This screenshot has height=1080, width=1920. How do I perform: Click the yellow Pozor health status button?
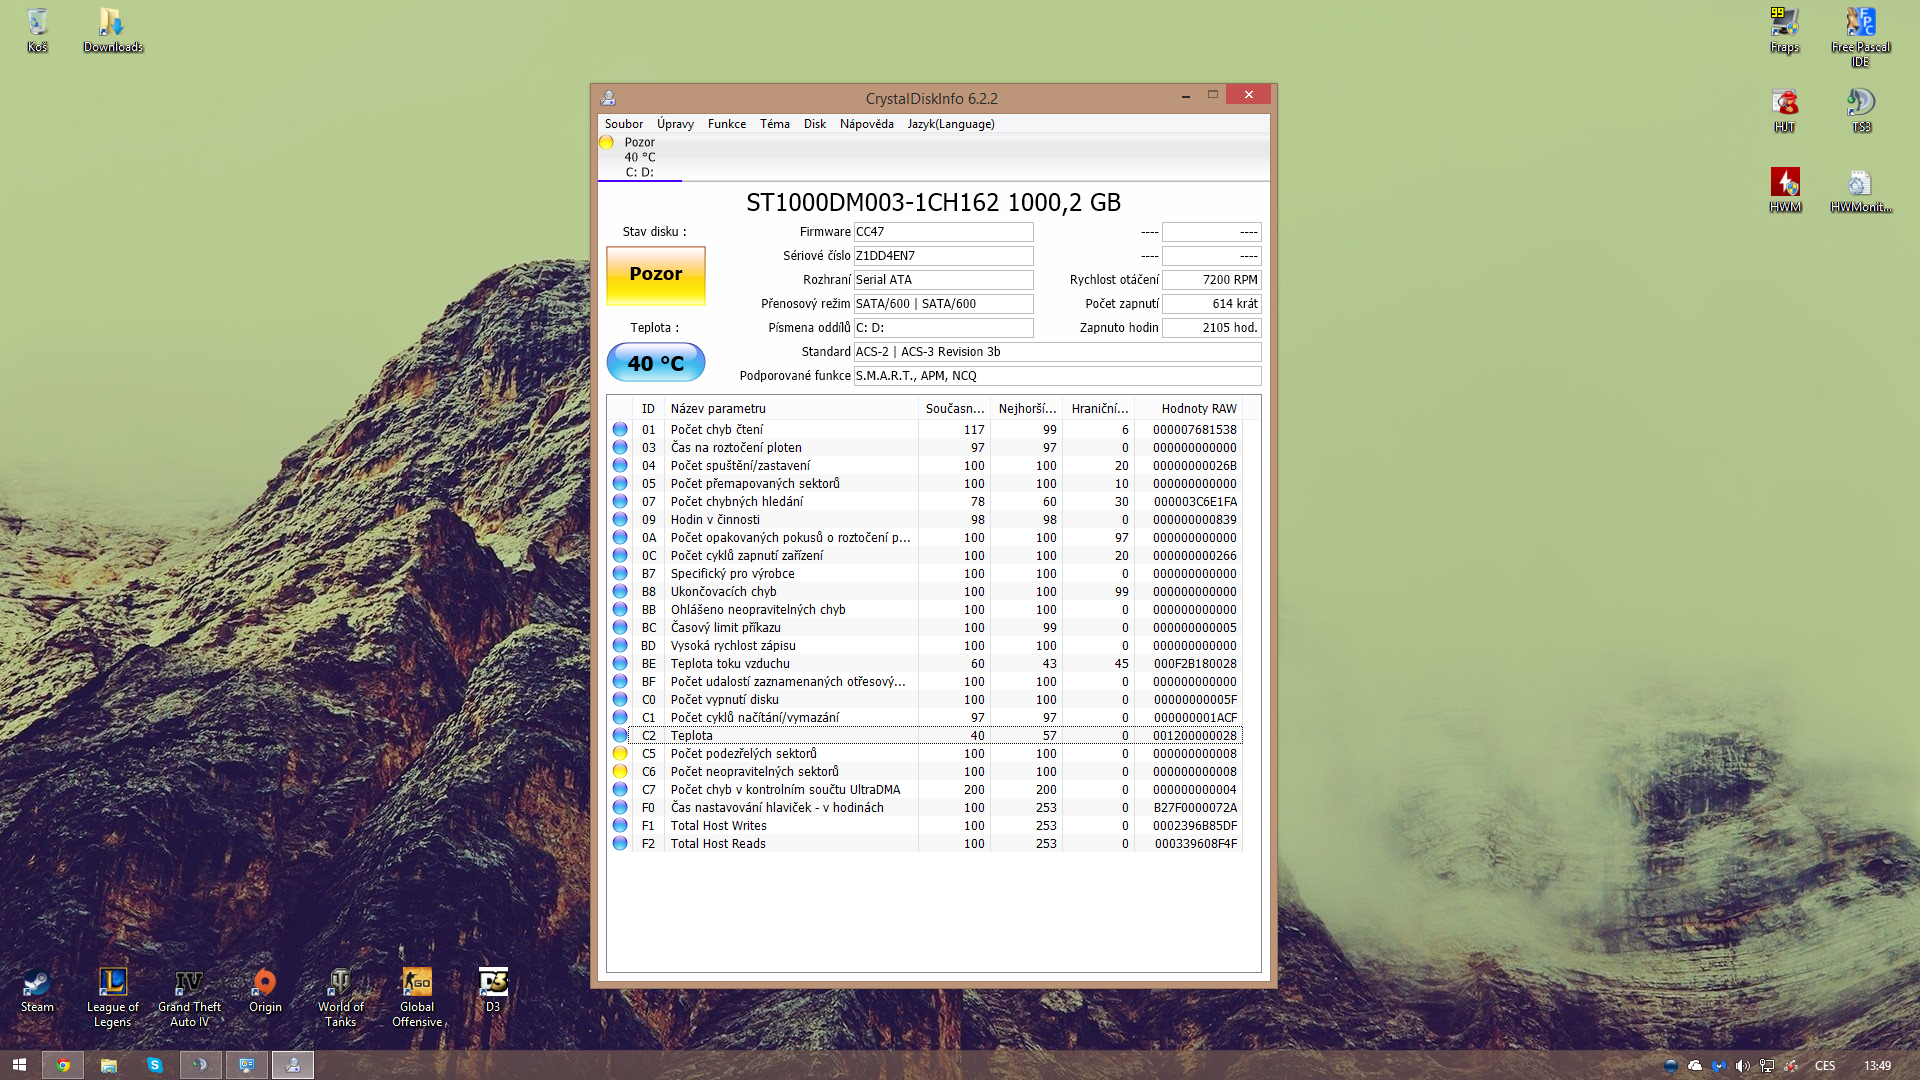click(655, 275)
